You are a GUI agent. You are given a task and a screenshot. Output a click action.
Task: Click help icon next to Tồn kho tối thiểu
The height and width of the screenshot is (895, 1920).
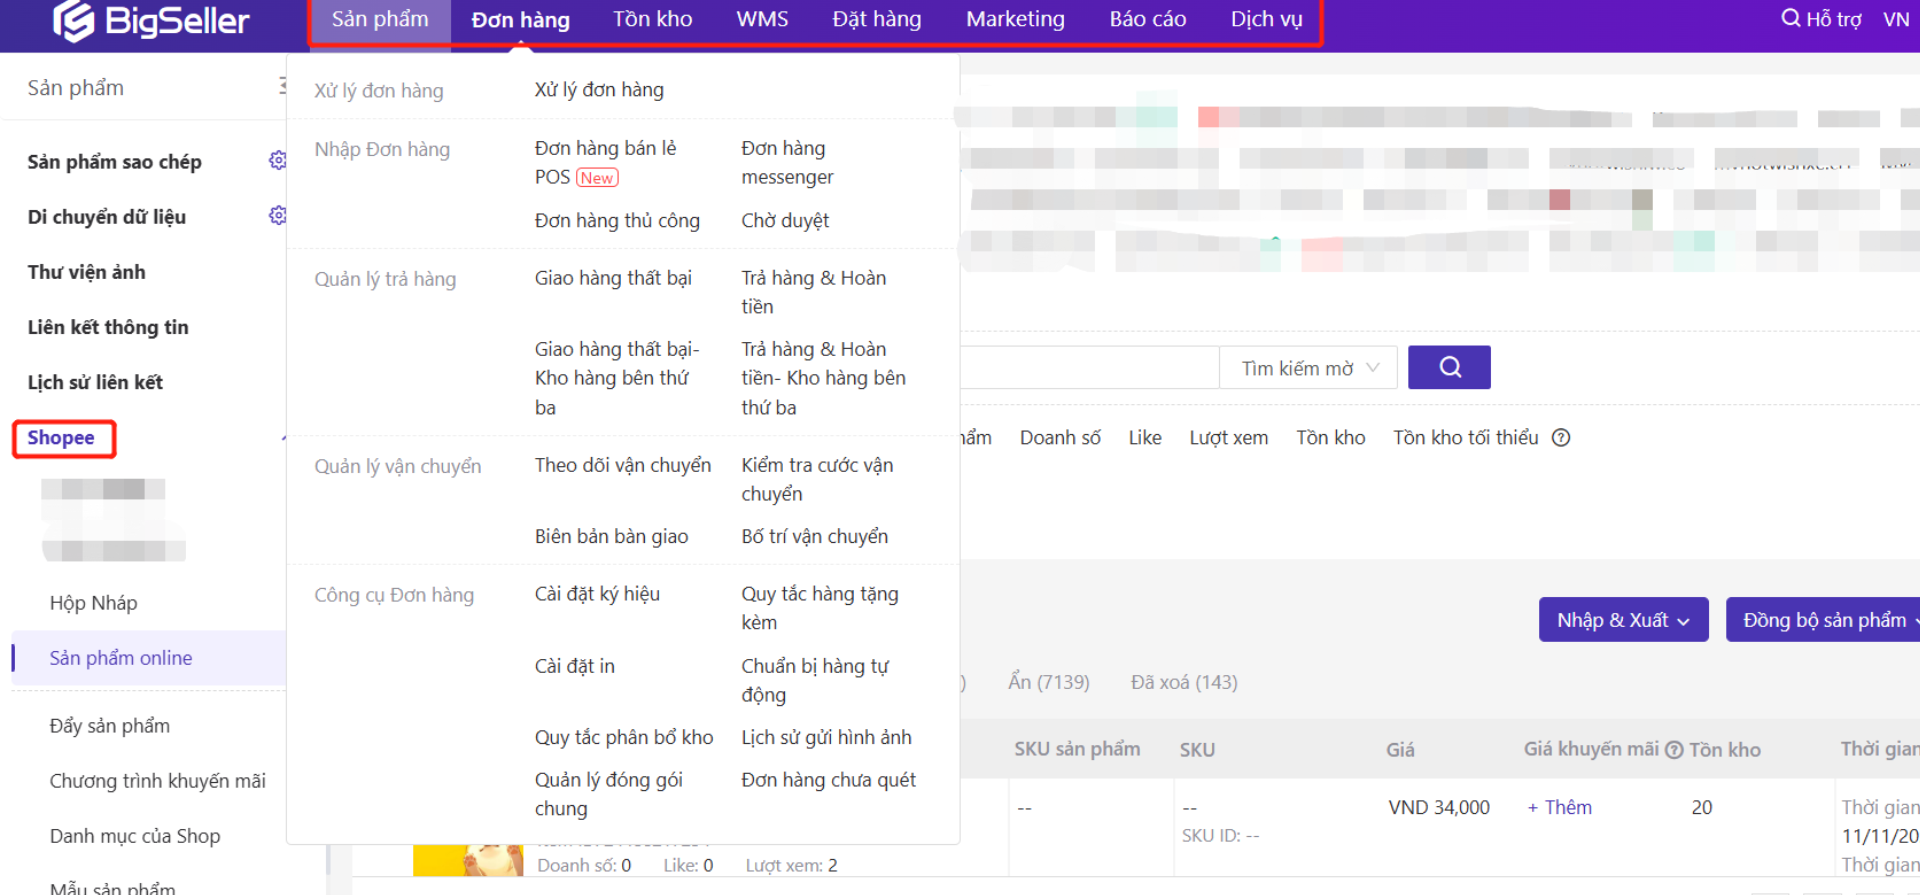click(x=1561, y=437)
